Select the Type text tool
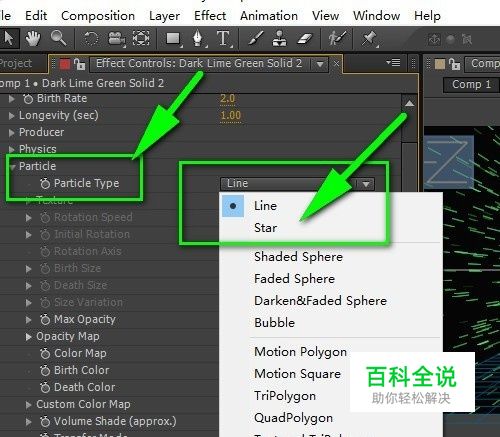 tap(223, 39)
